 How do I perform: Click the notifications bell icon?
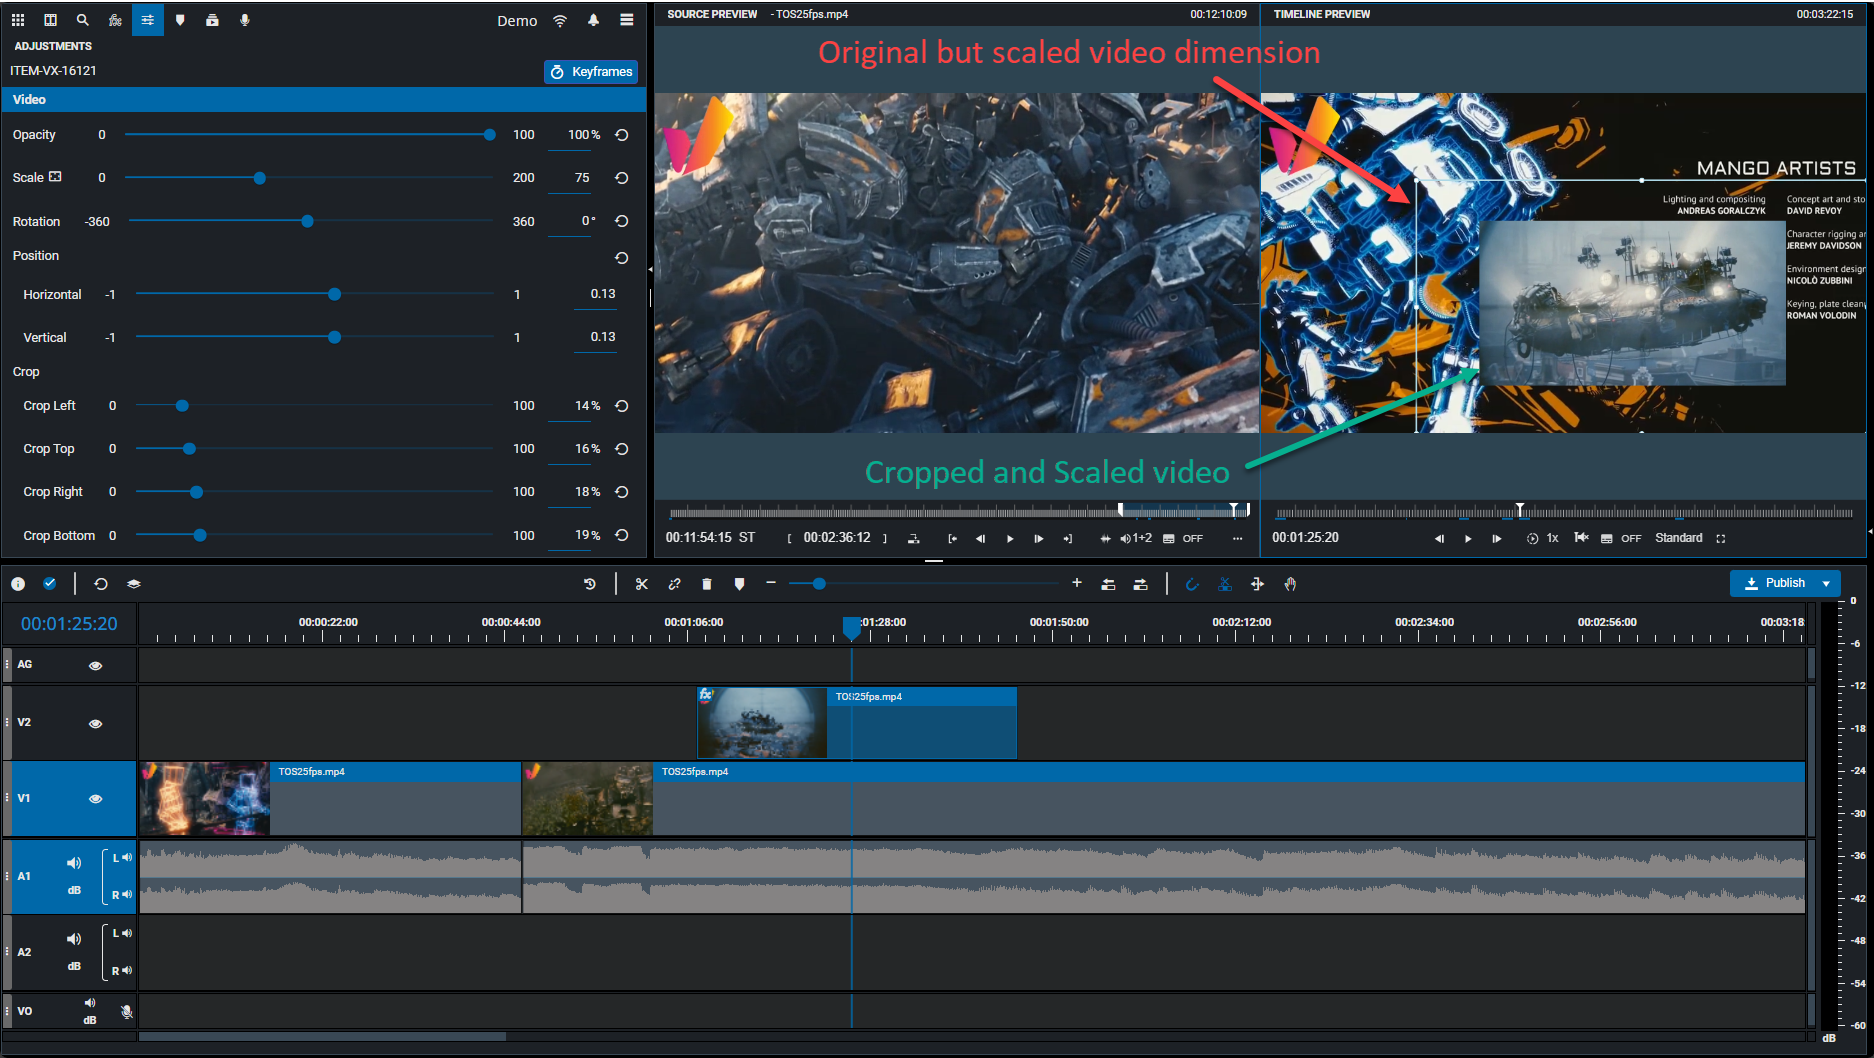(x=593, y=20)
